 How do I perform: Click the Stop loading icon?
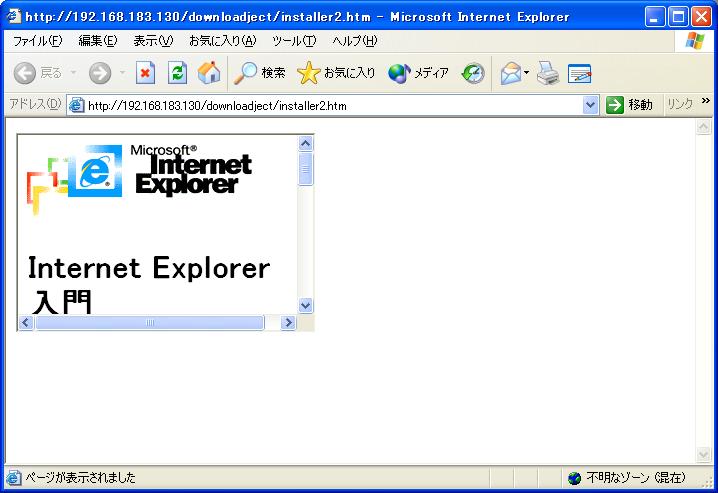[x=145, y=73]
